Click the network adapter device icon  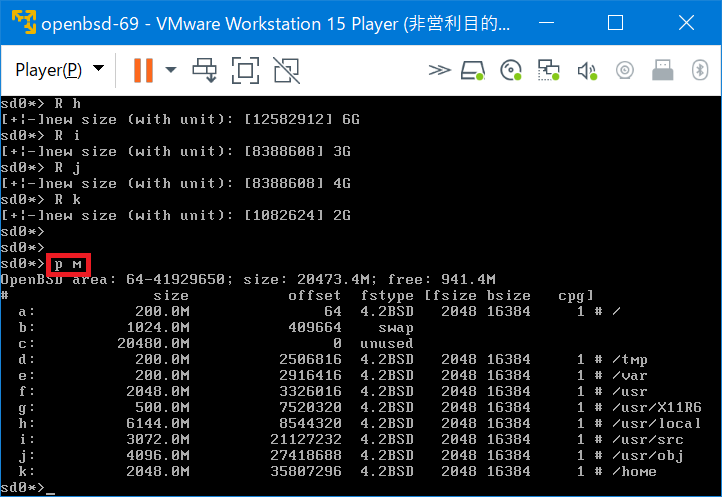[x=548, y=70]
